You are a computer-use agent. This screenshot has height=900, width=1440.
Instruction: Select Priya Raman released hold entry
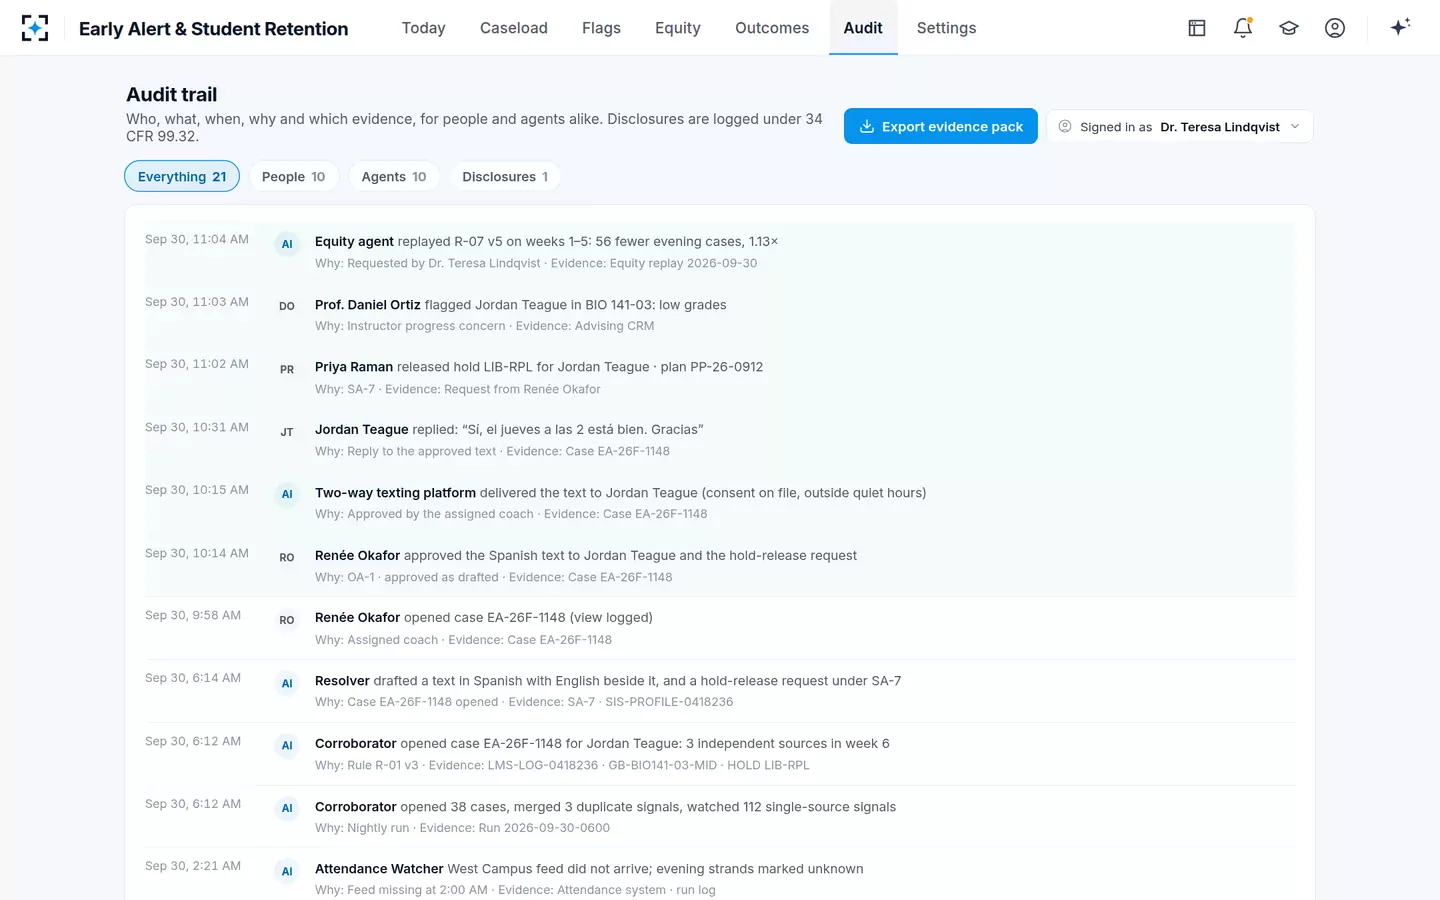[719, 377]
